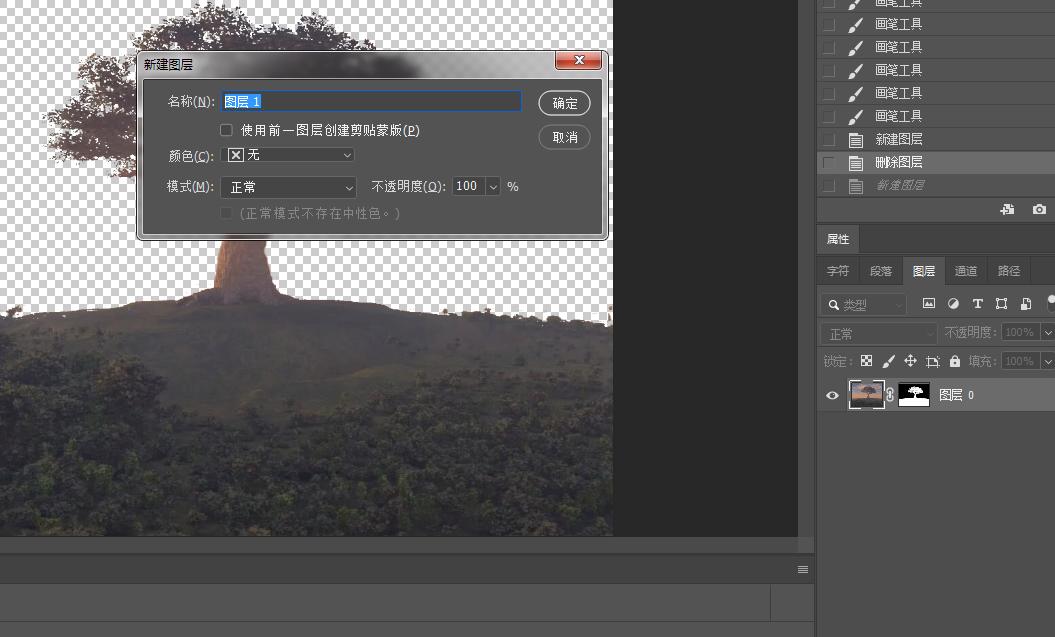Expand the 填充 dropdown arrow
Viewport: 1055px width, 637px height.
tap(1048, 361)
